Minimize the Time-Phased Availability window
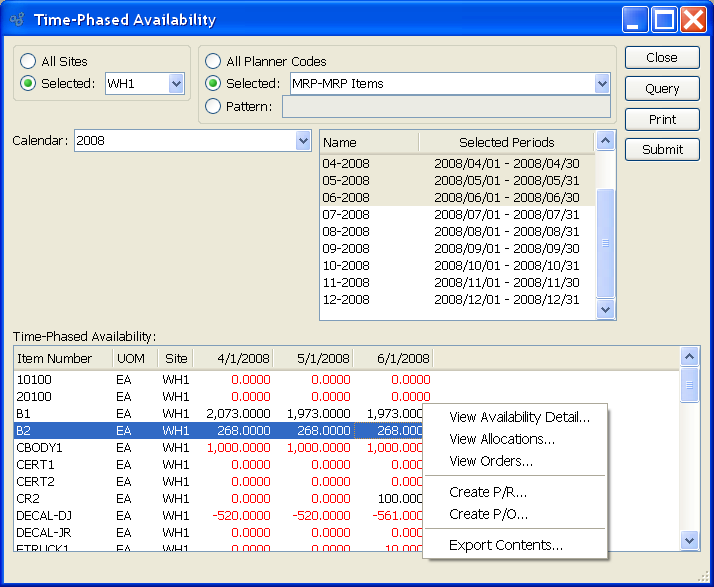Viewport: 714px width, 587px height. point(636,19)
